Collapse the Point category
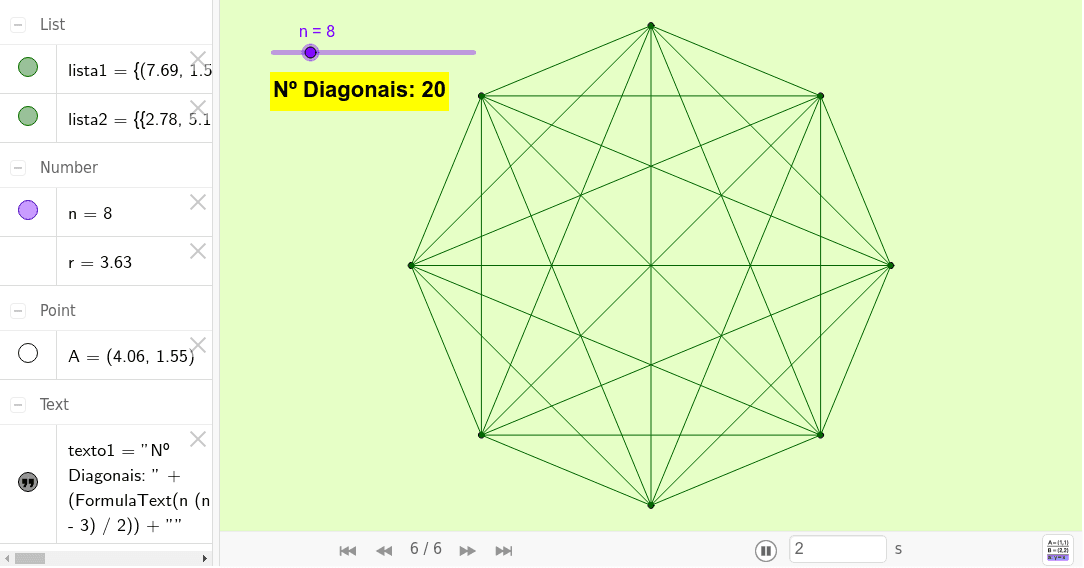The image size is (1084, 568). coord(18,311)
